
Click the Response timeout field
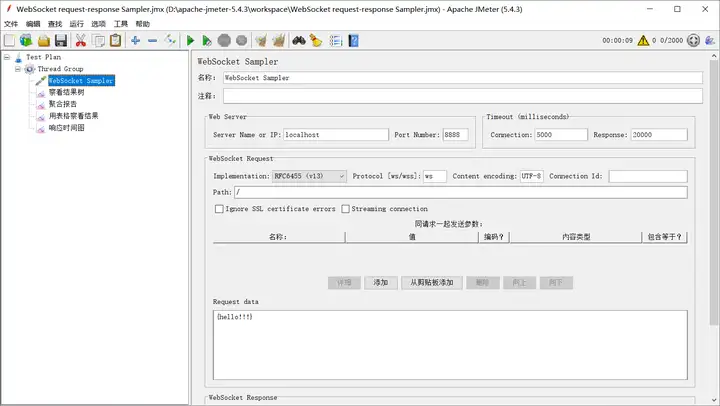point(659,135)
